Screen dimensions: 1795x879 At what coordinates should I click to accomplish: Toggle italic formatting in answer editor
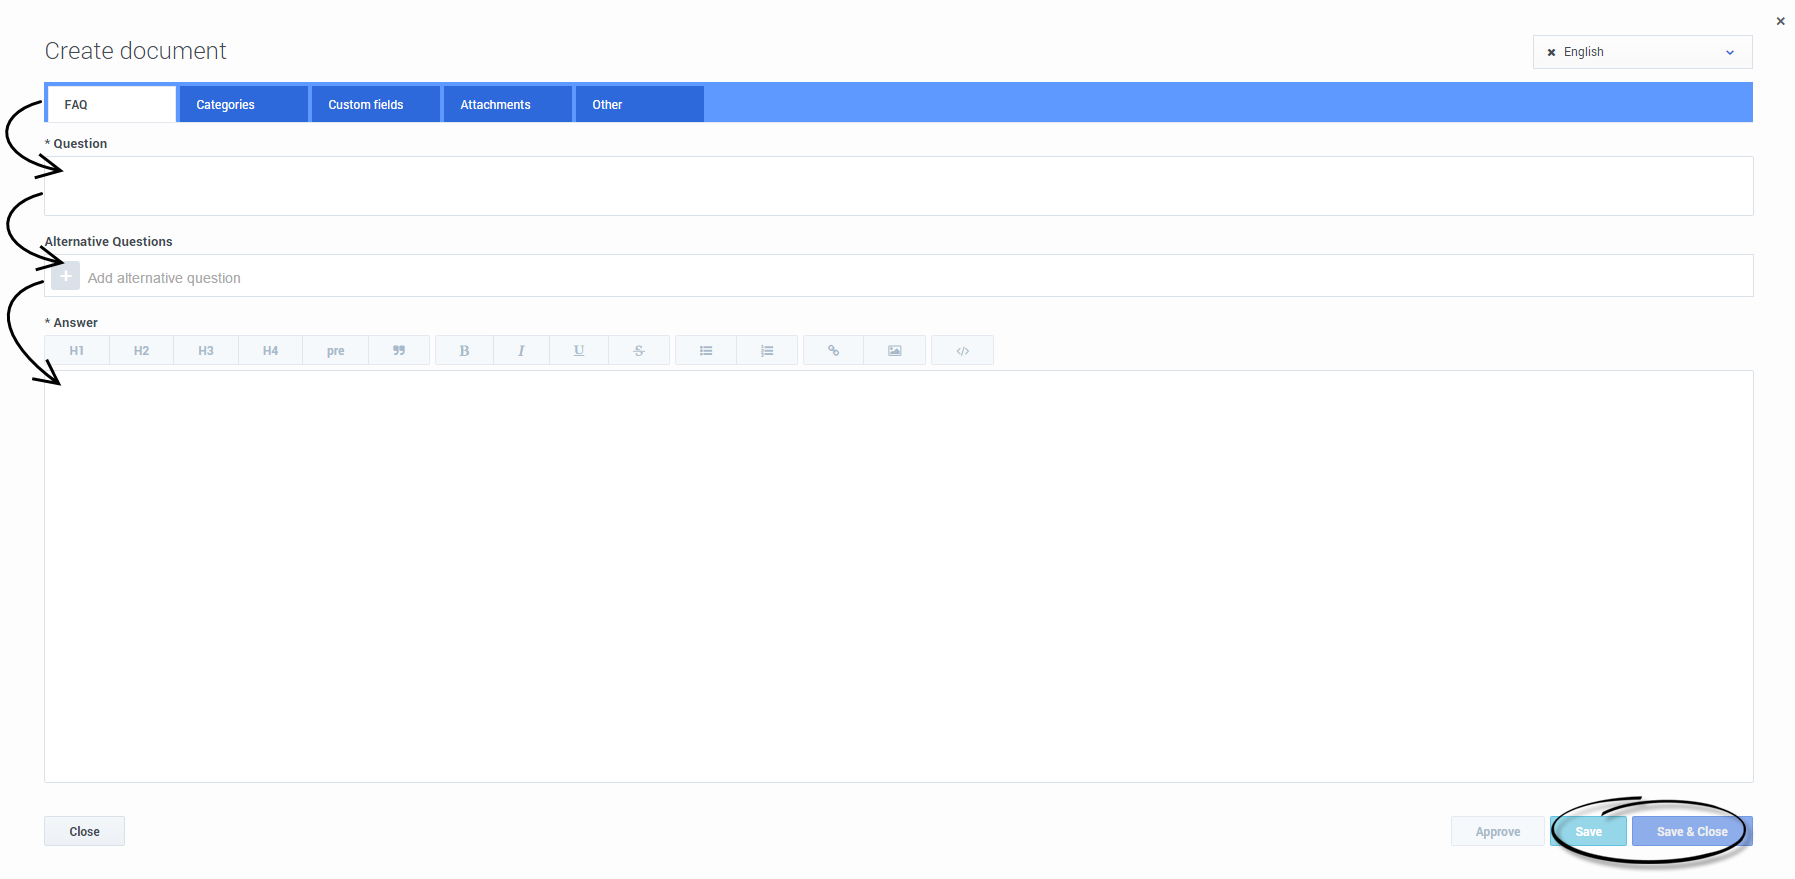(x=521, y=351)
